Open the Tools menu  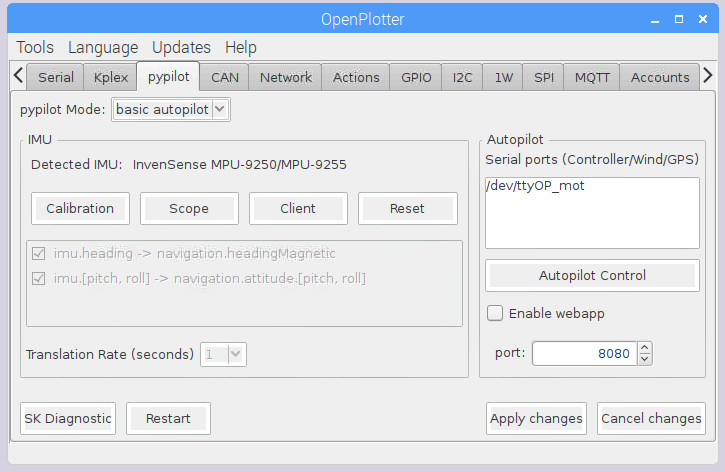pyautogui.click(x=35, y=48)
